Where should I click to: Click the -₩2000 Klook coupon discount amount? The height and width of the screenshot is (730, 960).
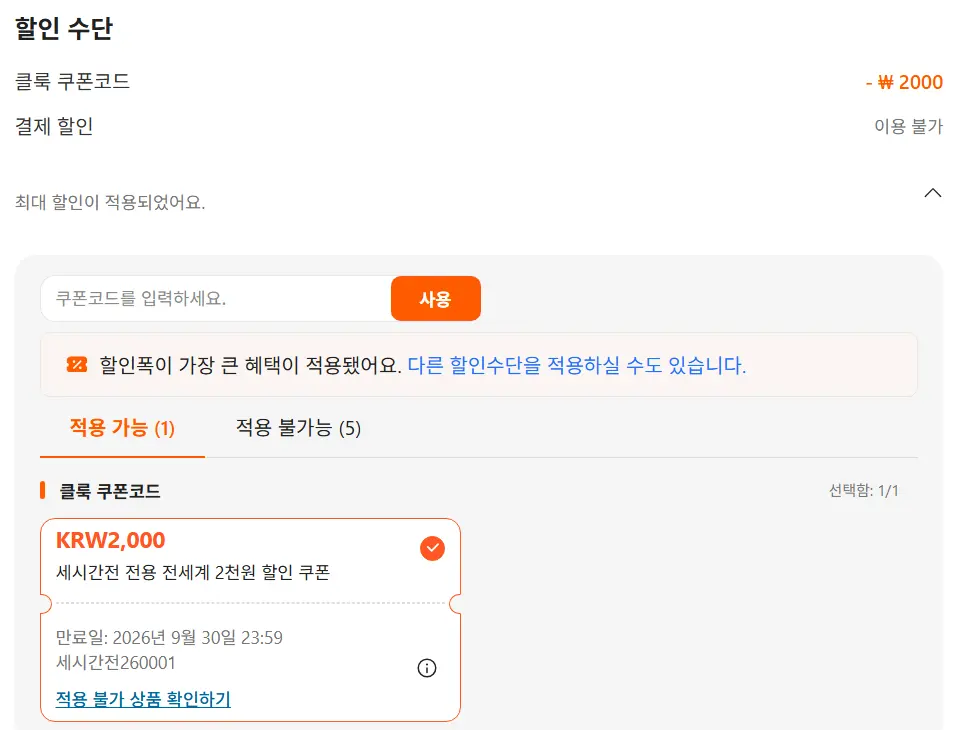pos(904,82)
